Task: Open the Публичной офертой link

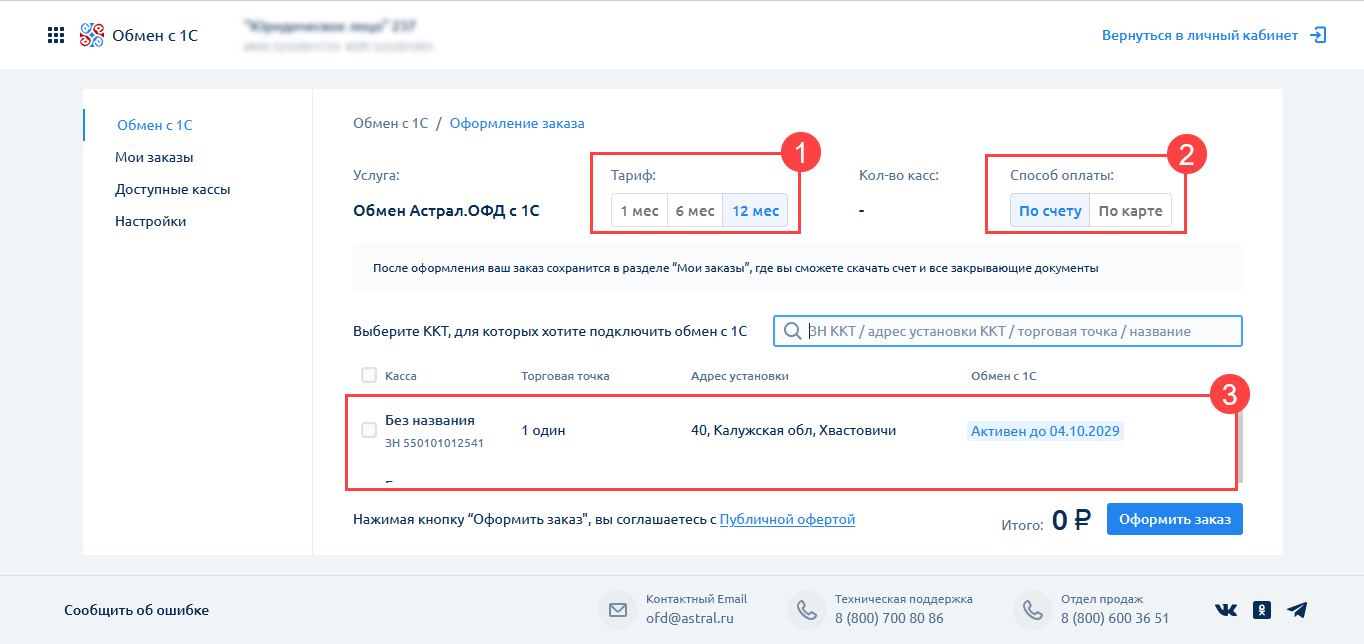Action: point(787,519)
